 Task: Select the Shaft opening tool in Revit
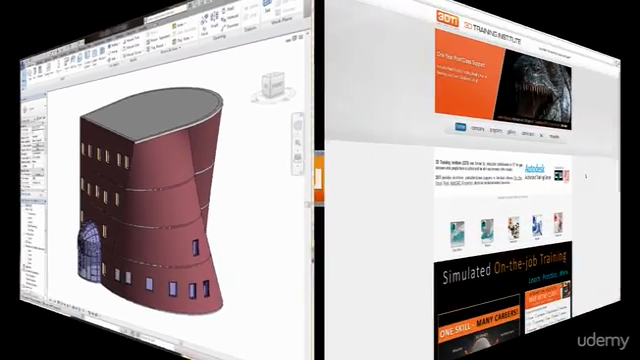coord(214,20)
